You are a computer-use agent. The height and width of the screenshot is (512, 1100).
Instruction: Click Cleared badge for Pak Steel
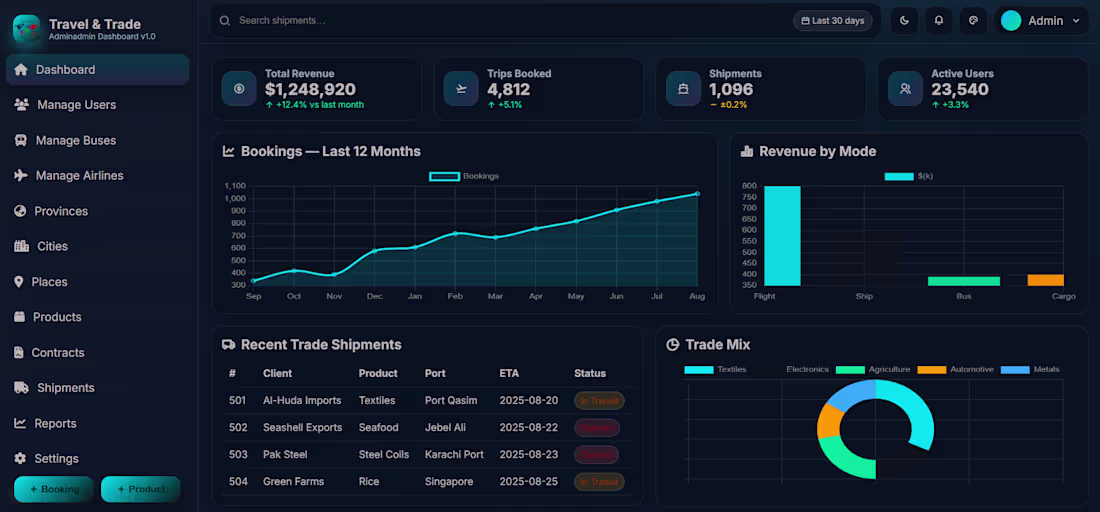(596, 455)
